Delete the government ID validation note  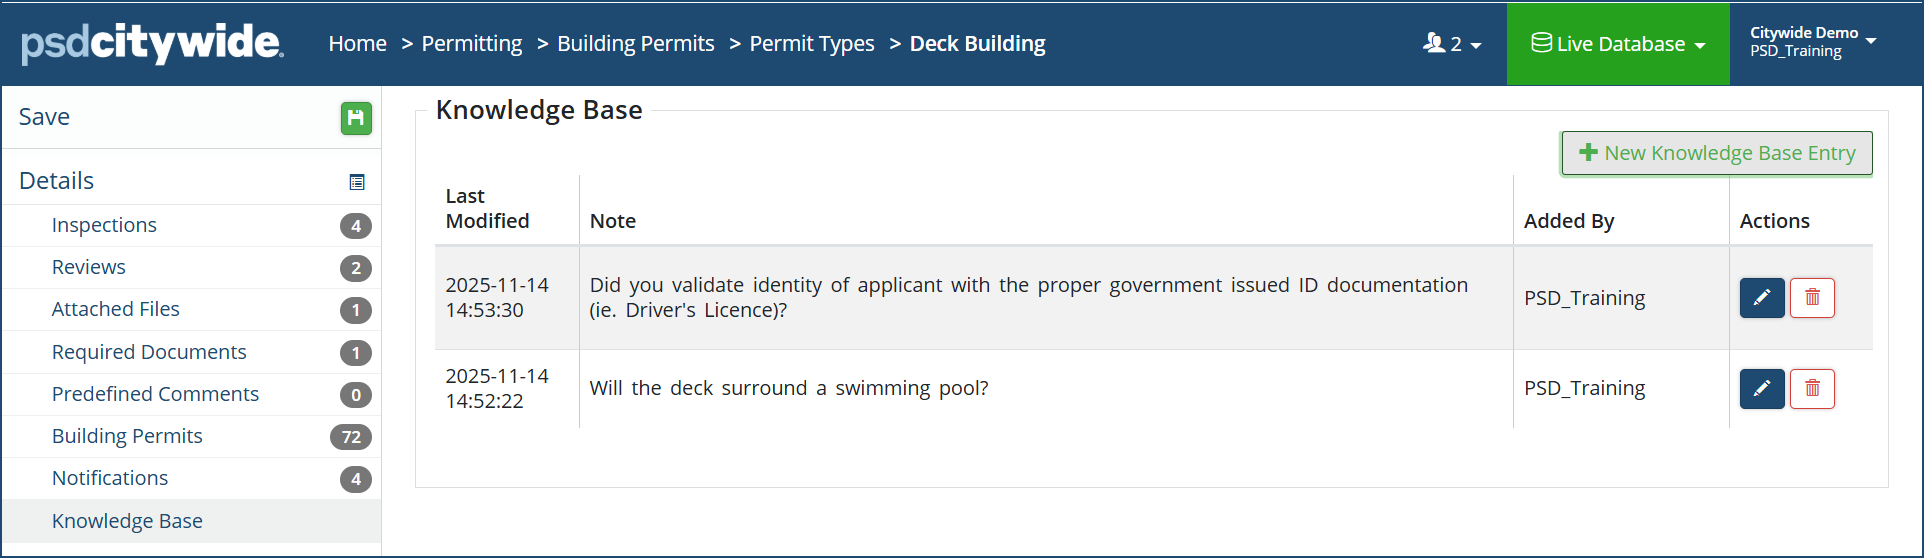coord(1812,298)
